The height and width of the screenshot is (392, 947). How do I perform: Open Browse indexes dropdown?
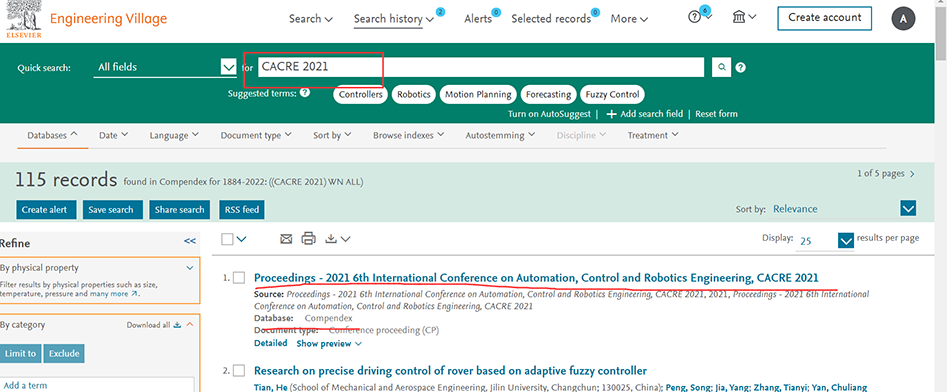(408, 135)
